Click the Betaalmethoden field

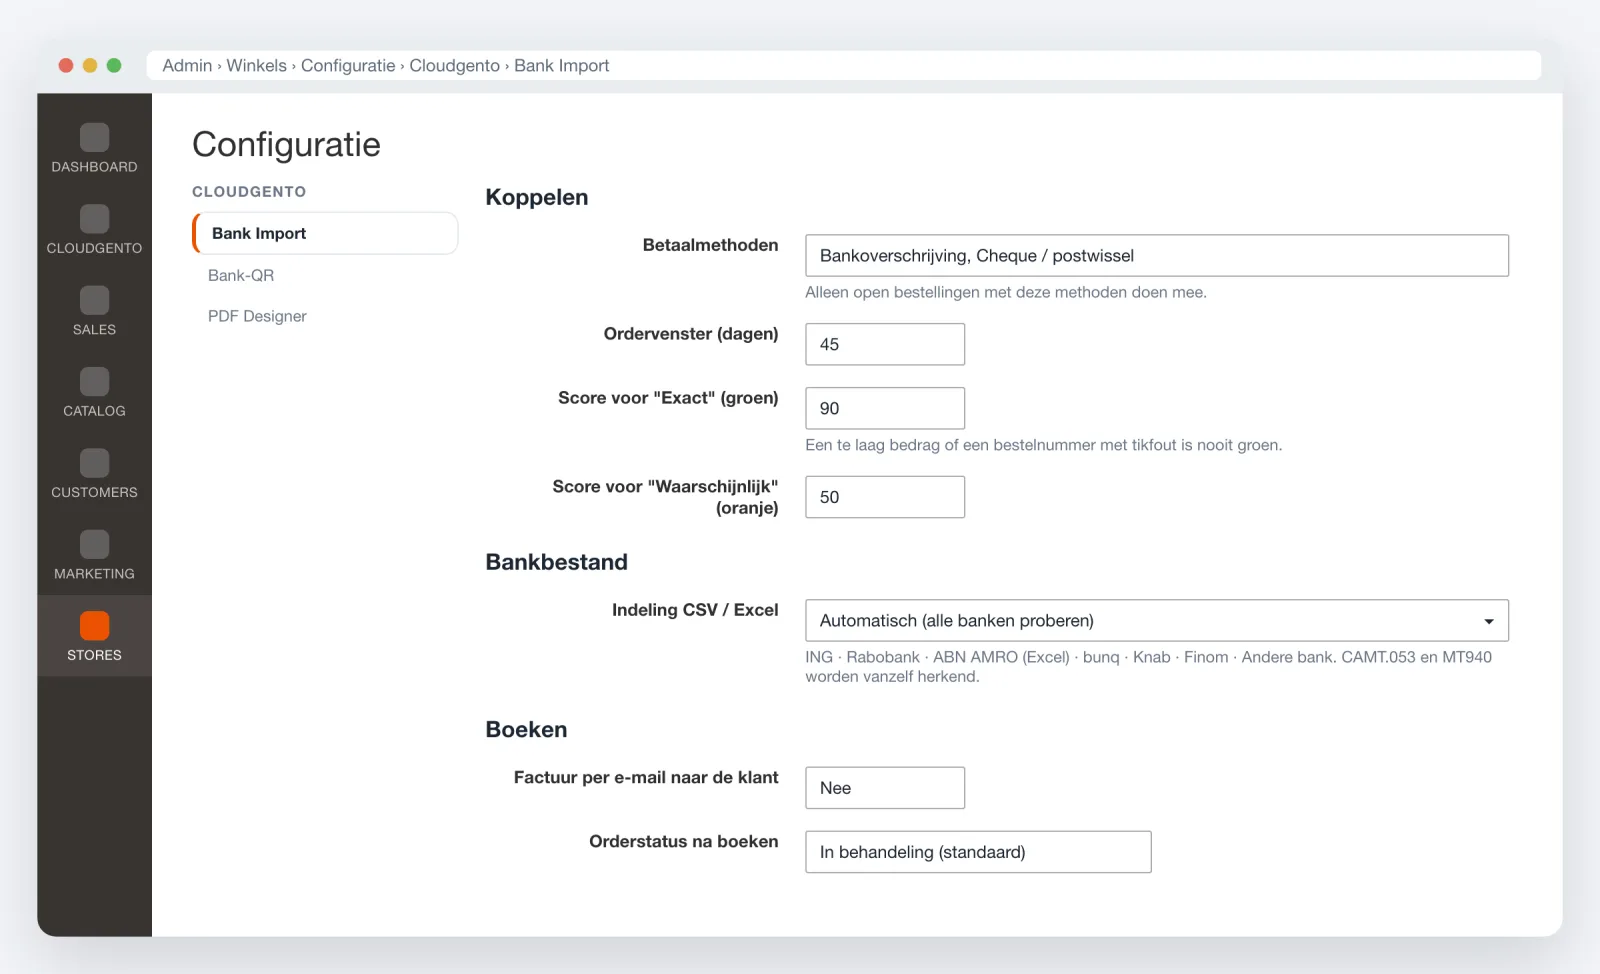1157,255
